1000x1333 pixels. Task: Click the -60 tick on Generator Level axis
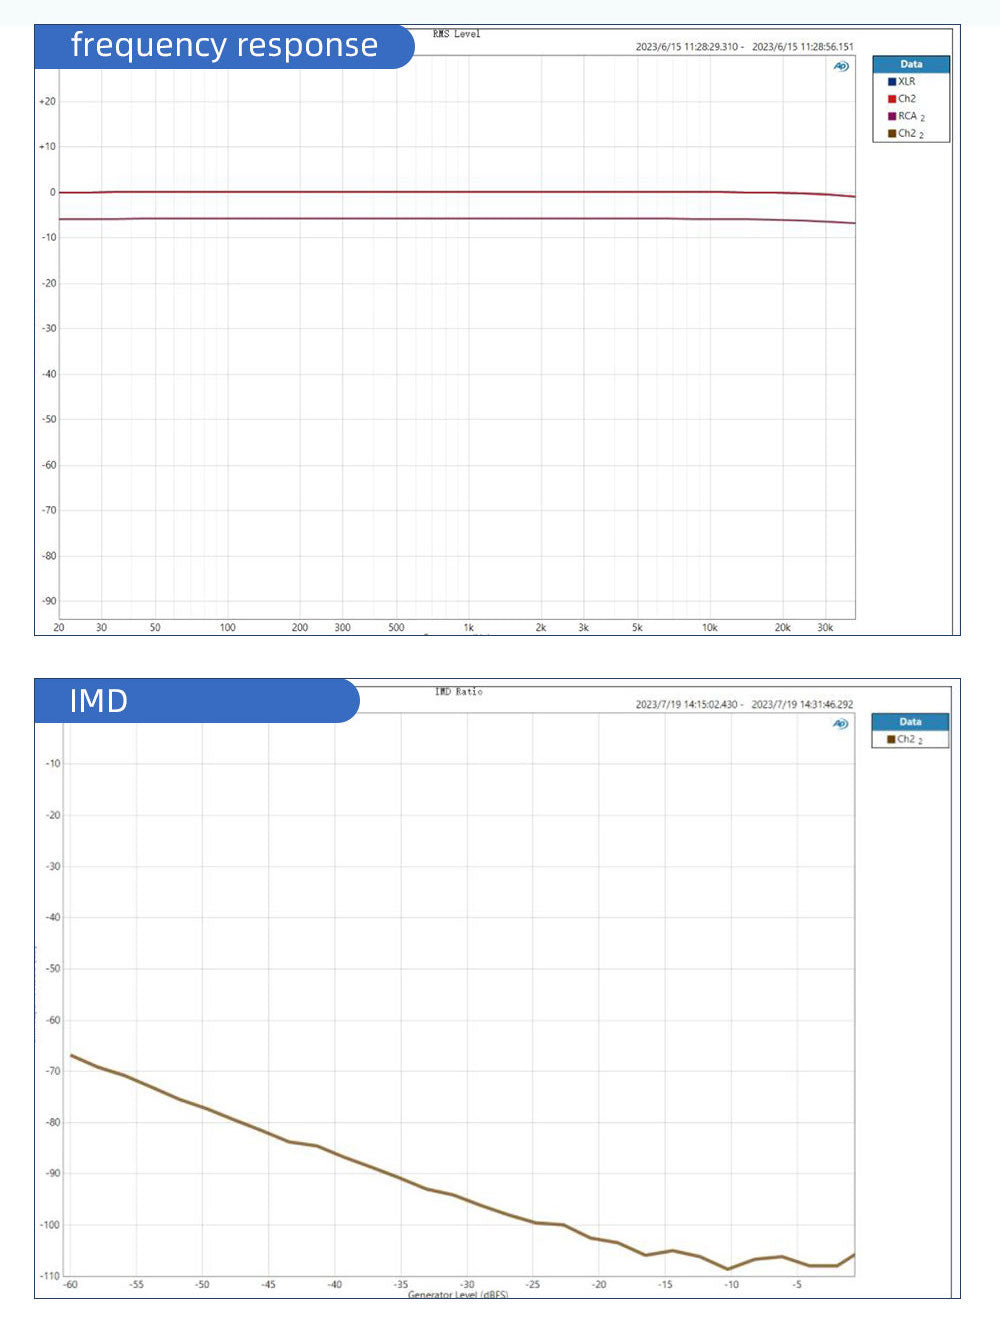point(71,1285)
